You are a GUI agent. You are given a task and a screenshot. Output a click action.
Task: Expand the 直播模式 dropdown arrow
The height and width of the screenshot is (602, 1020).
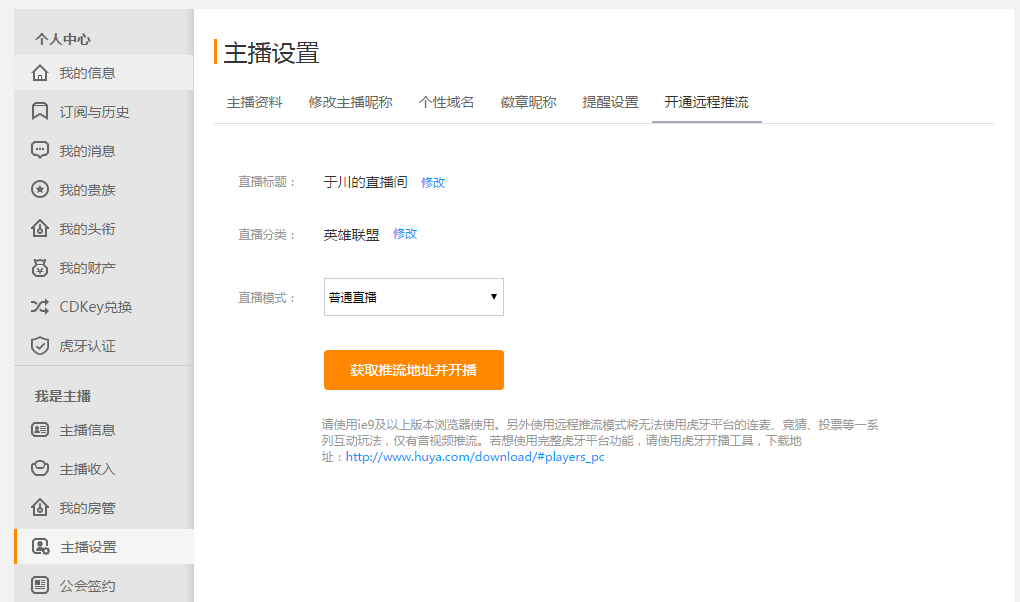(x=494, y=297)
